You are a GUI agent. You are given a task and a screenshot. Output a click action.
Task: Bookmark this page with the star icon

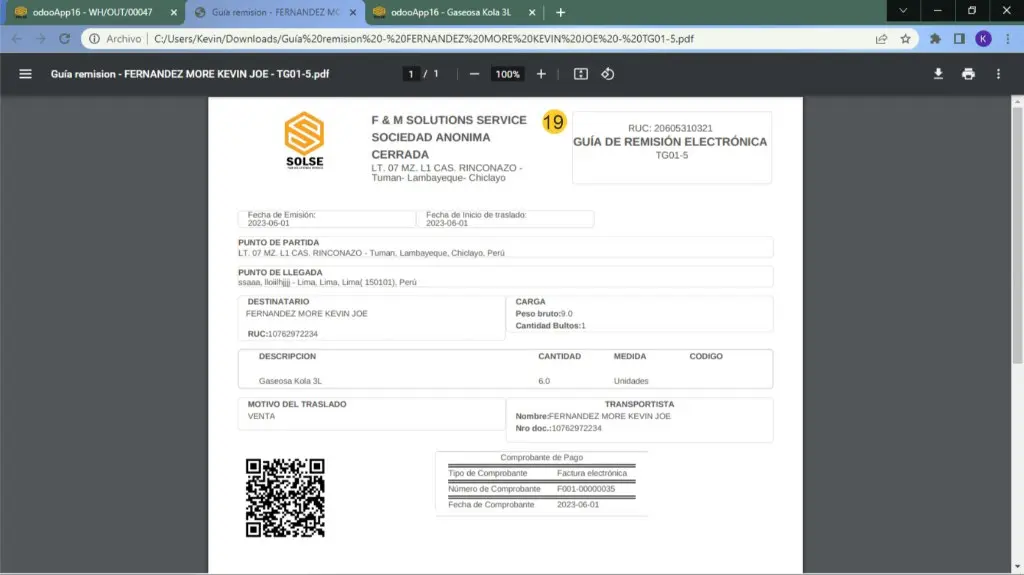(x=905, y=39)
